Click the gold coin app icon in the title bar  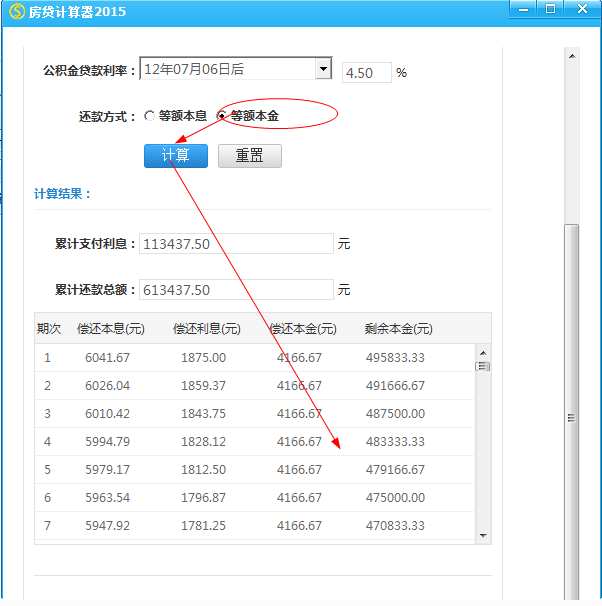(17, 11)
